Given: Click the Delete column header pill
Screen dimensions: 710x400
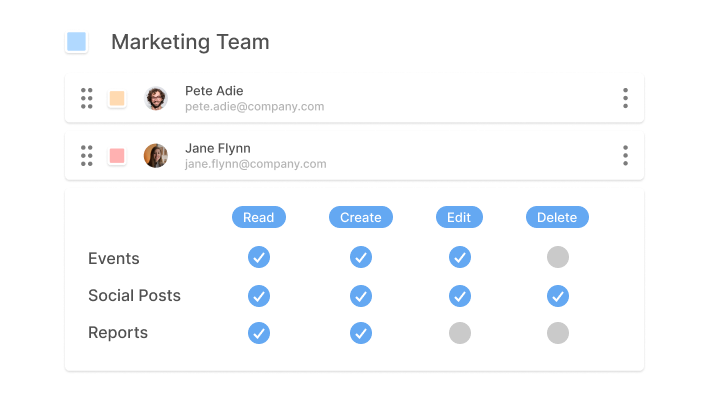Looking at the screenshot, I should pos(557,217).
